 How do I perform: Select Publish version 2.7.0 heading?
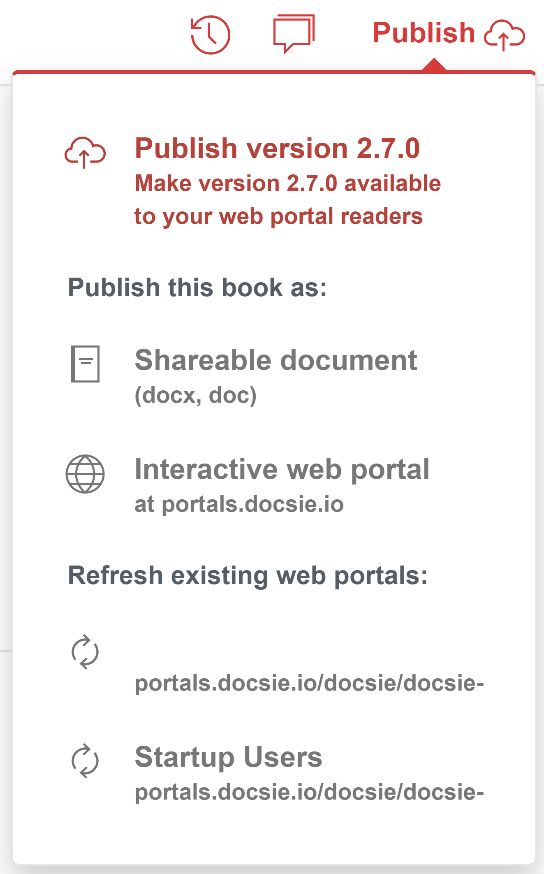277,148
